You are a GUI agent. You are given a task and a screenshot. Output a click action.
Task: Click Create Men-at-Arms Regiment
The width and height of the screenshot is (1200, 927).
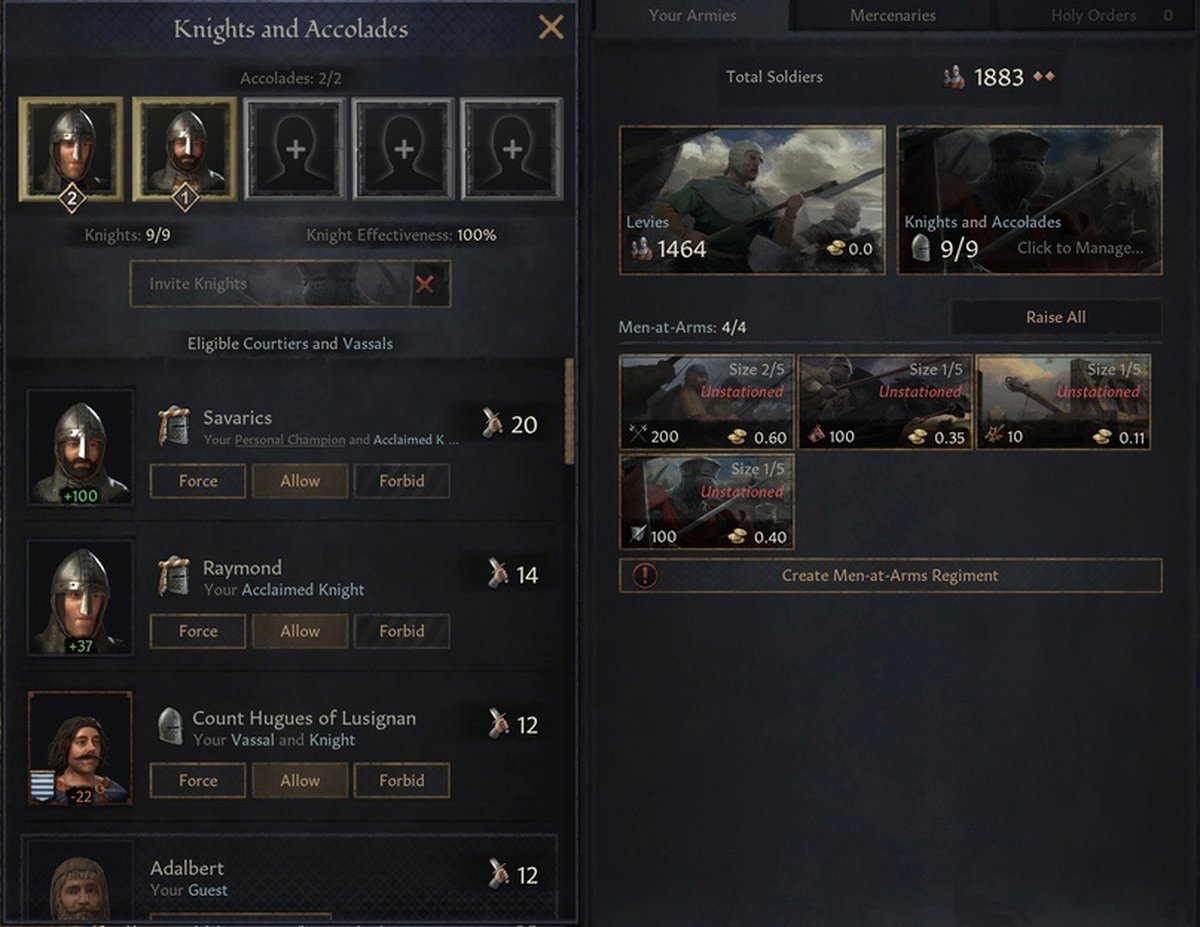[890, 576]
